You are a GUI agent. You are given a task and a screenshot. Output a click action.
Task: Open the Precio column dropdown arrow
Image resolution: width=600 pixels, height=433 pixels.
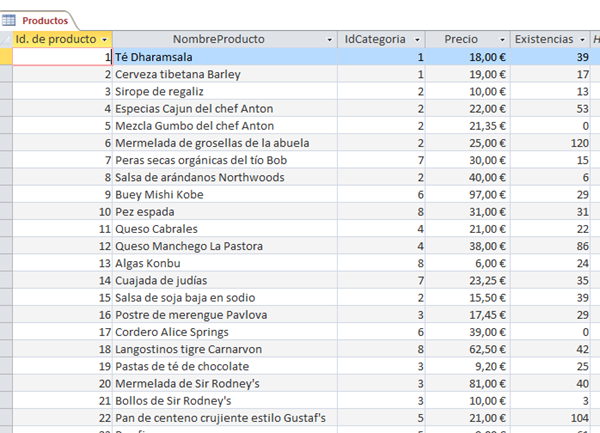502,39
